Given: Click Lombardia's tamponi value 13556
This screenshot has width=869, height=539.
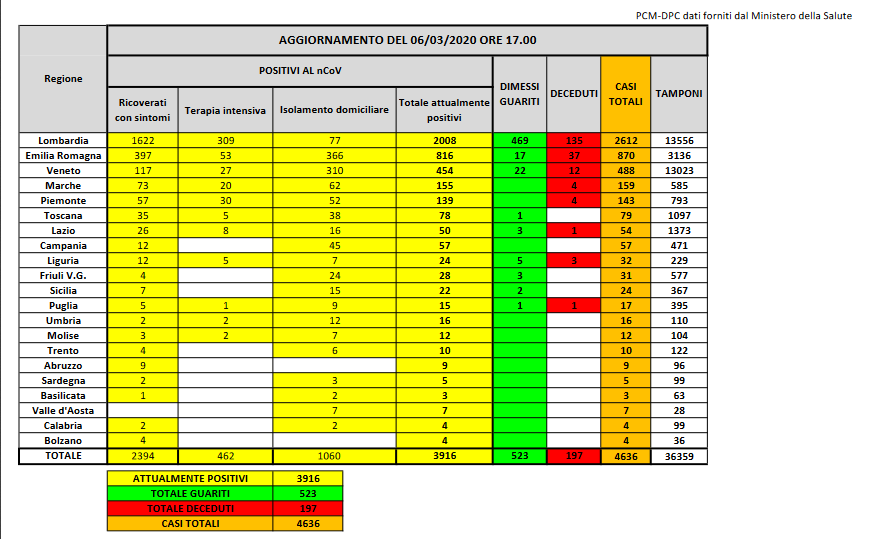Looking at the screenshot, I should [x=679, y=141].
